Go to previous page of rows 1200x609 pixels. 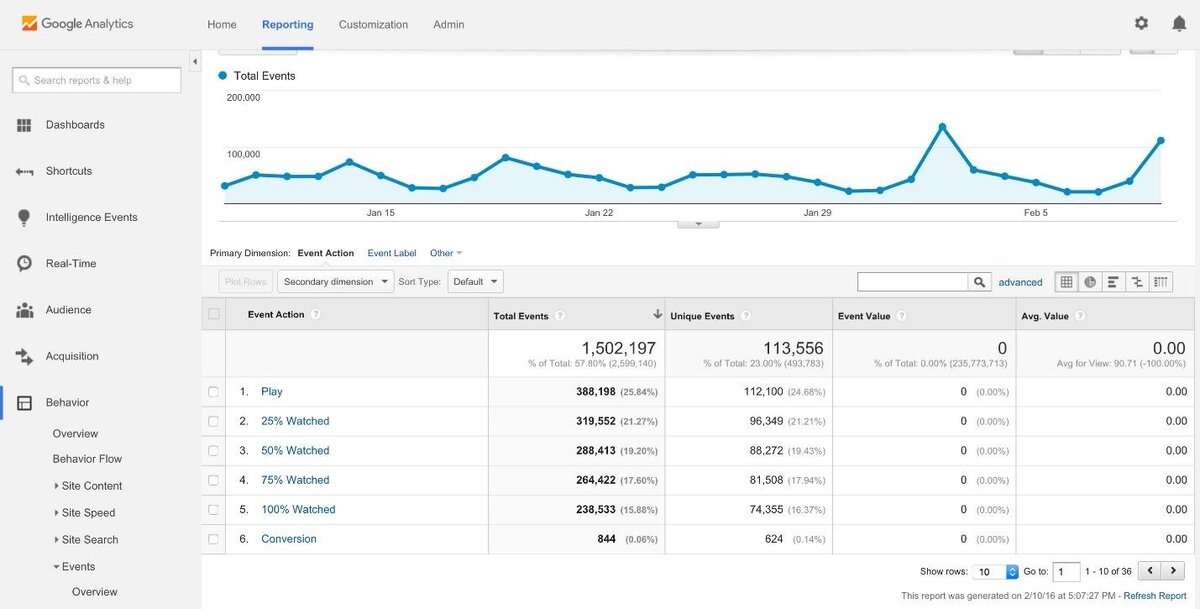[x=1149, y=571]
